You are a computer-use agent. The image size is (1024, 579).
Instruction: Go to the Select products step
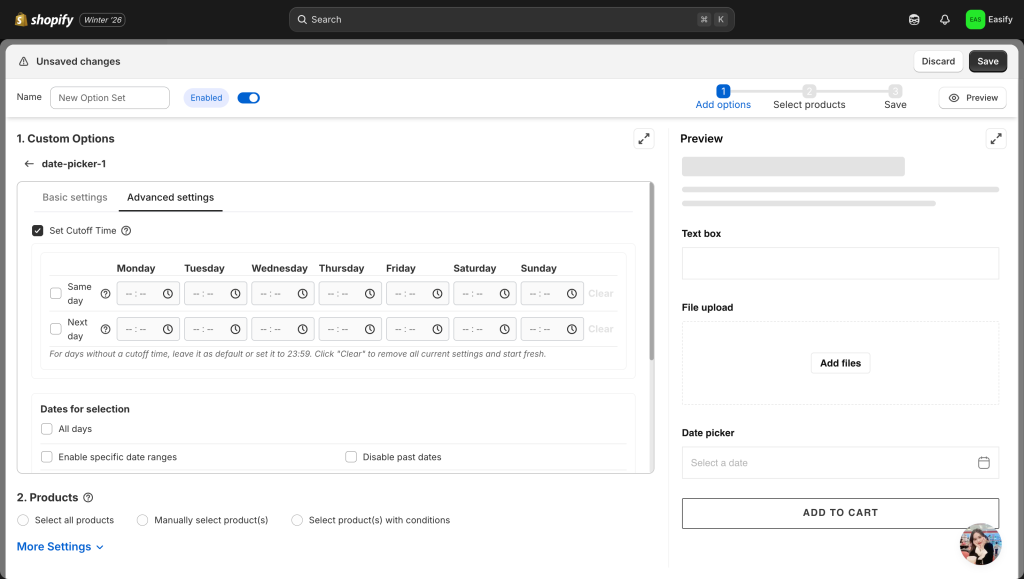coord(809,97)
